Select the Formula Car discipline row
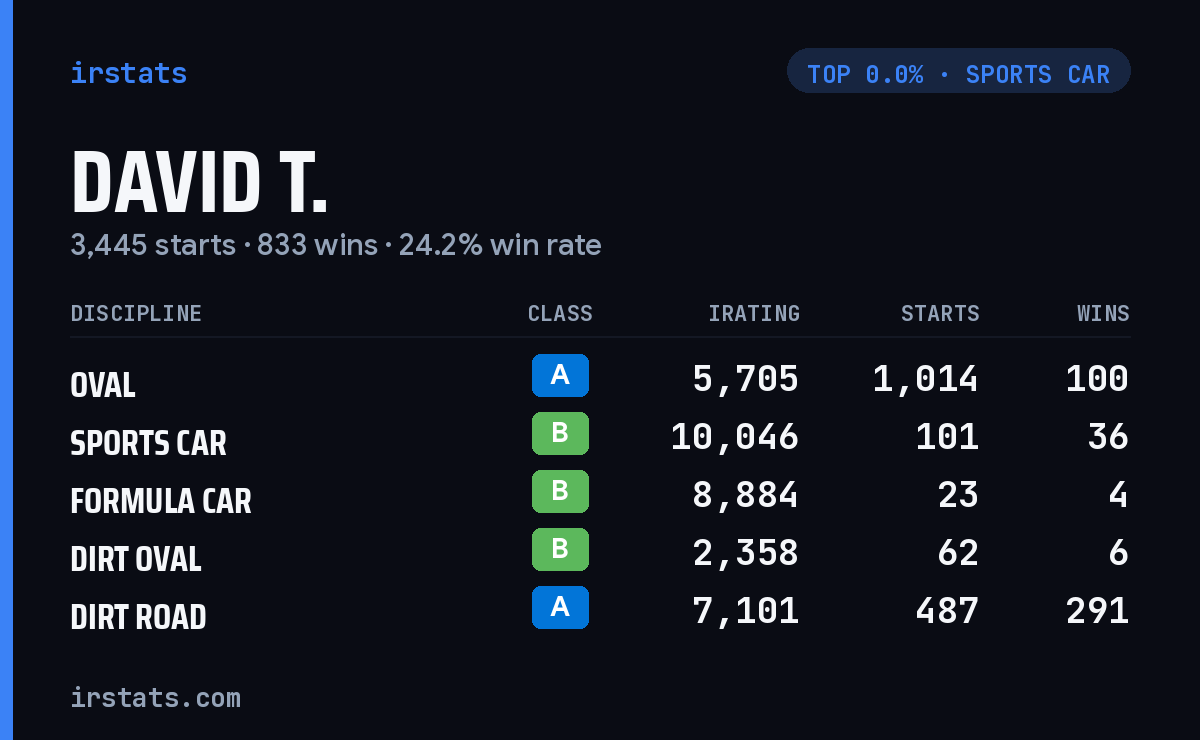The image size is (1200, 740). click(600, 495)
